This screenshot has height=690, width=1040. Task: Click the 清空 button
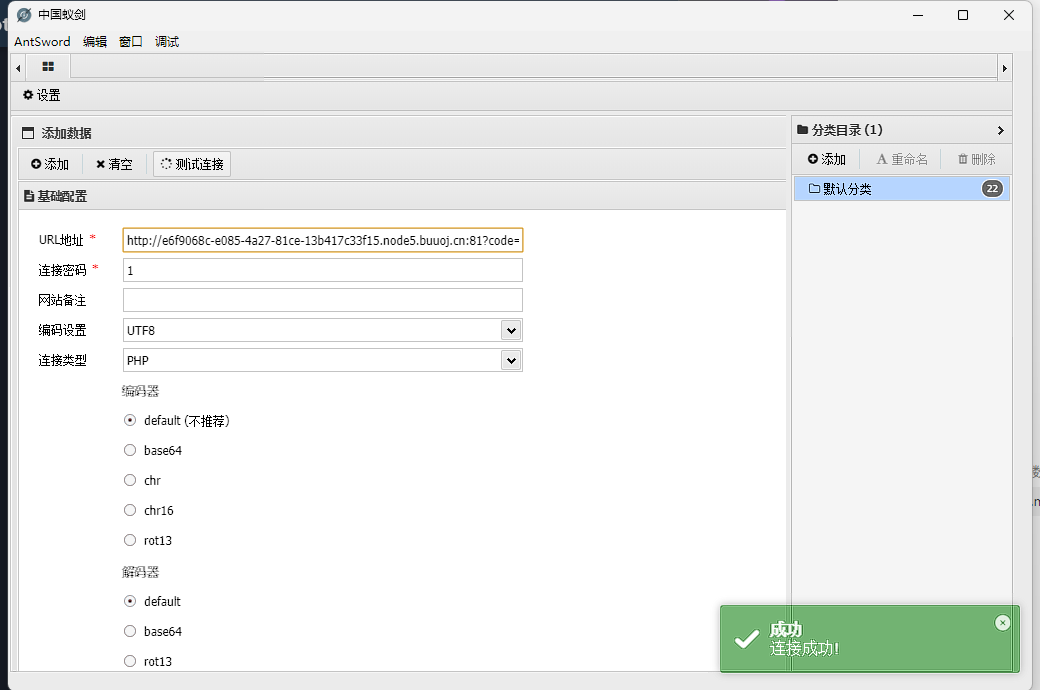click(114, 164)
